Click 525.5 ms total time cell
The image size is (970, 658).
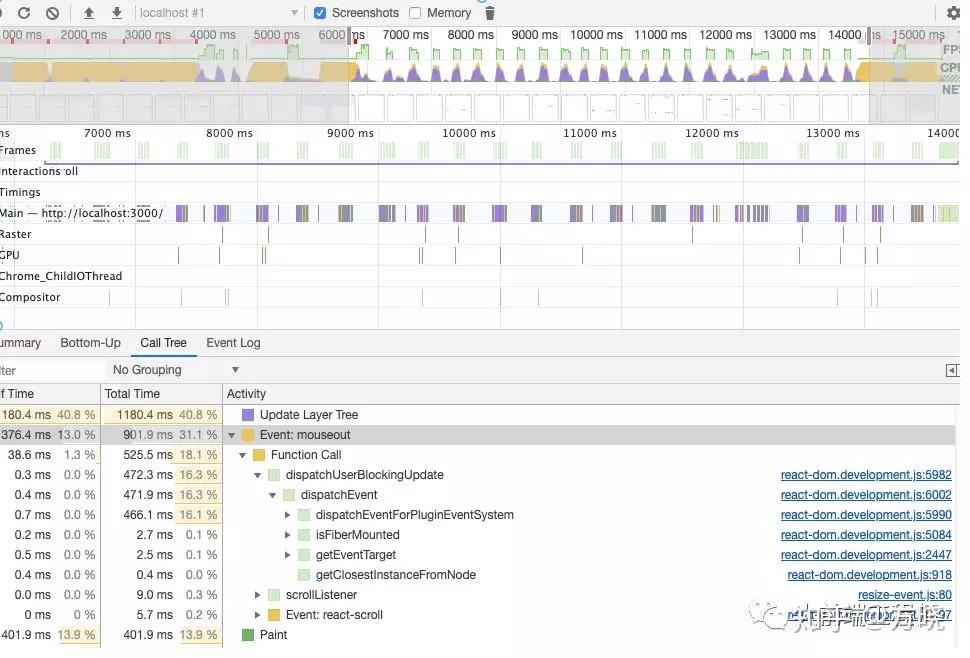pos(161,455)
